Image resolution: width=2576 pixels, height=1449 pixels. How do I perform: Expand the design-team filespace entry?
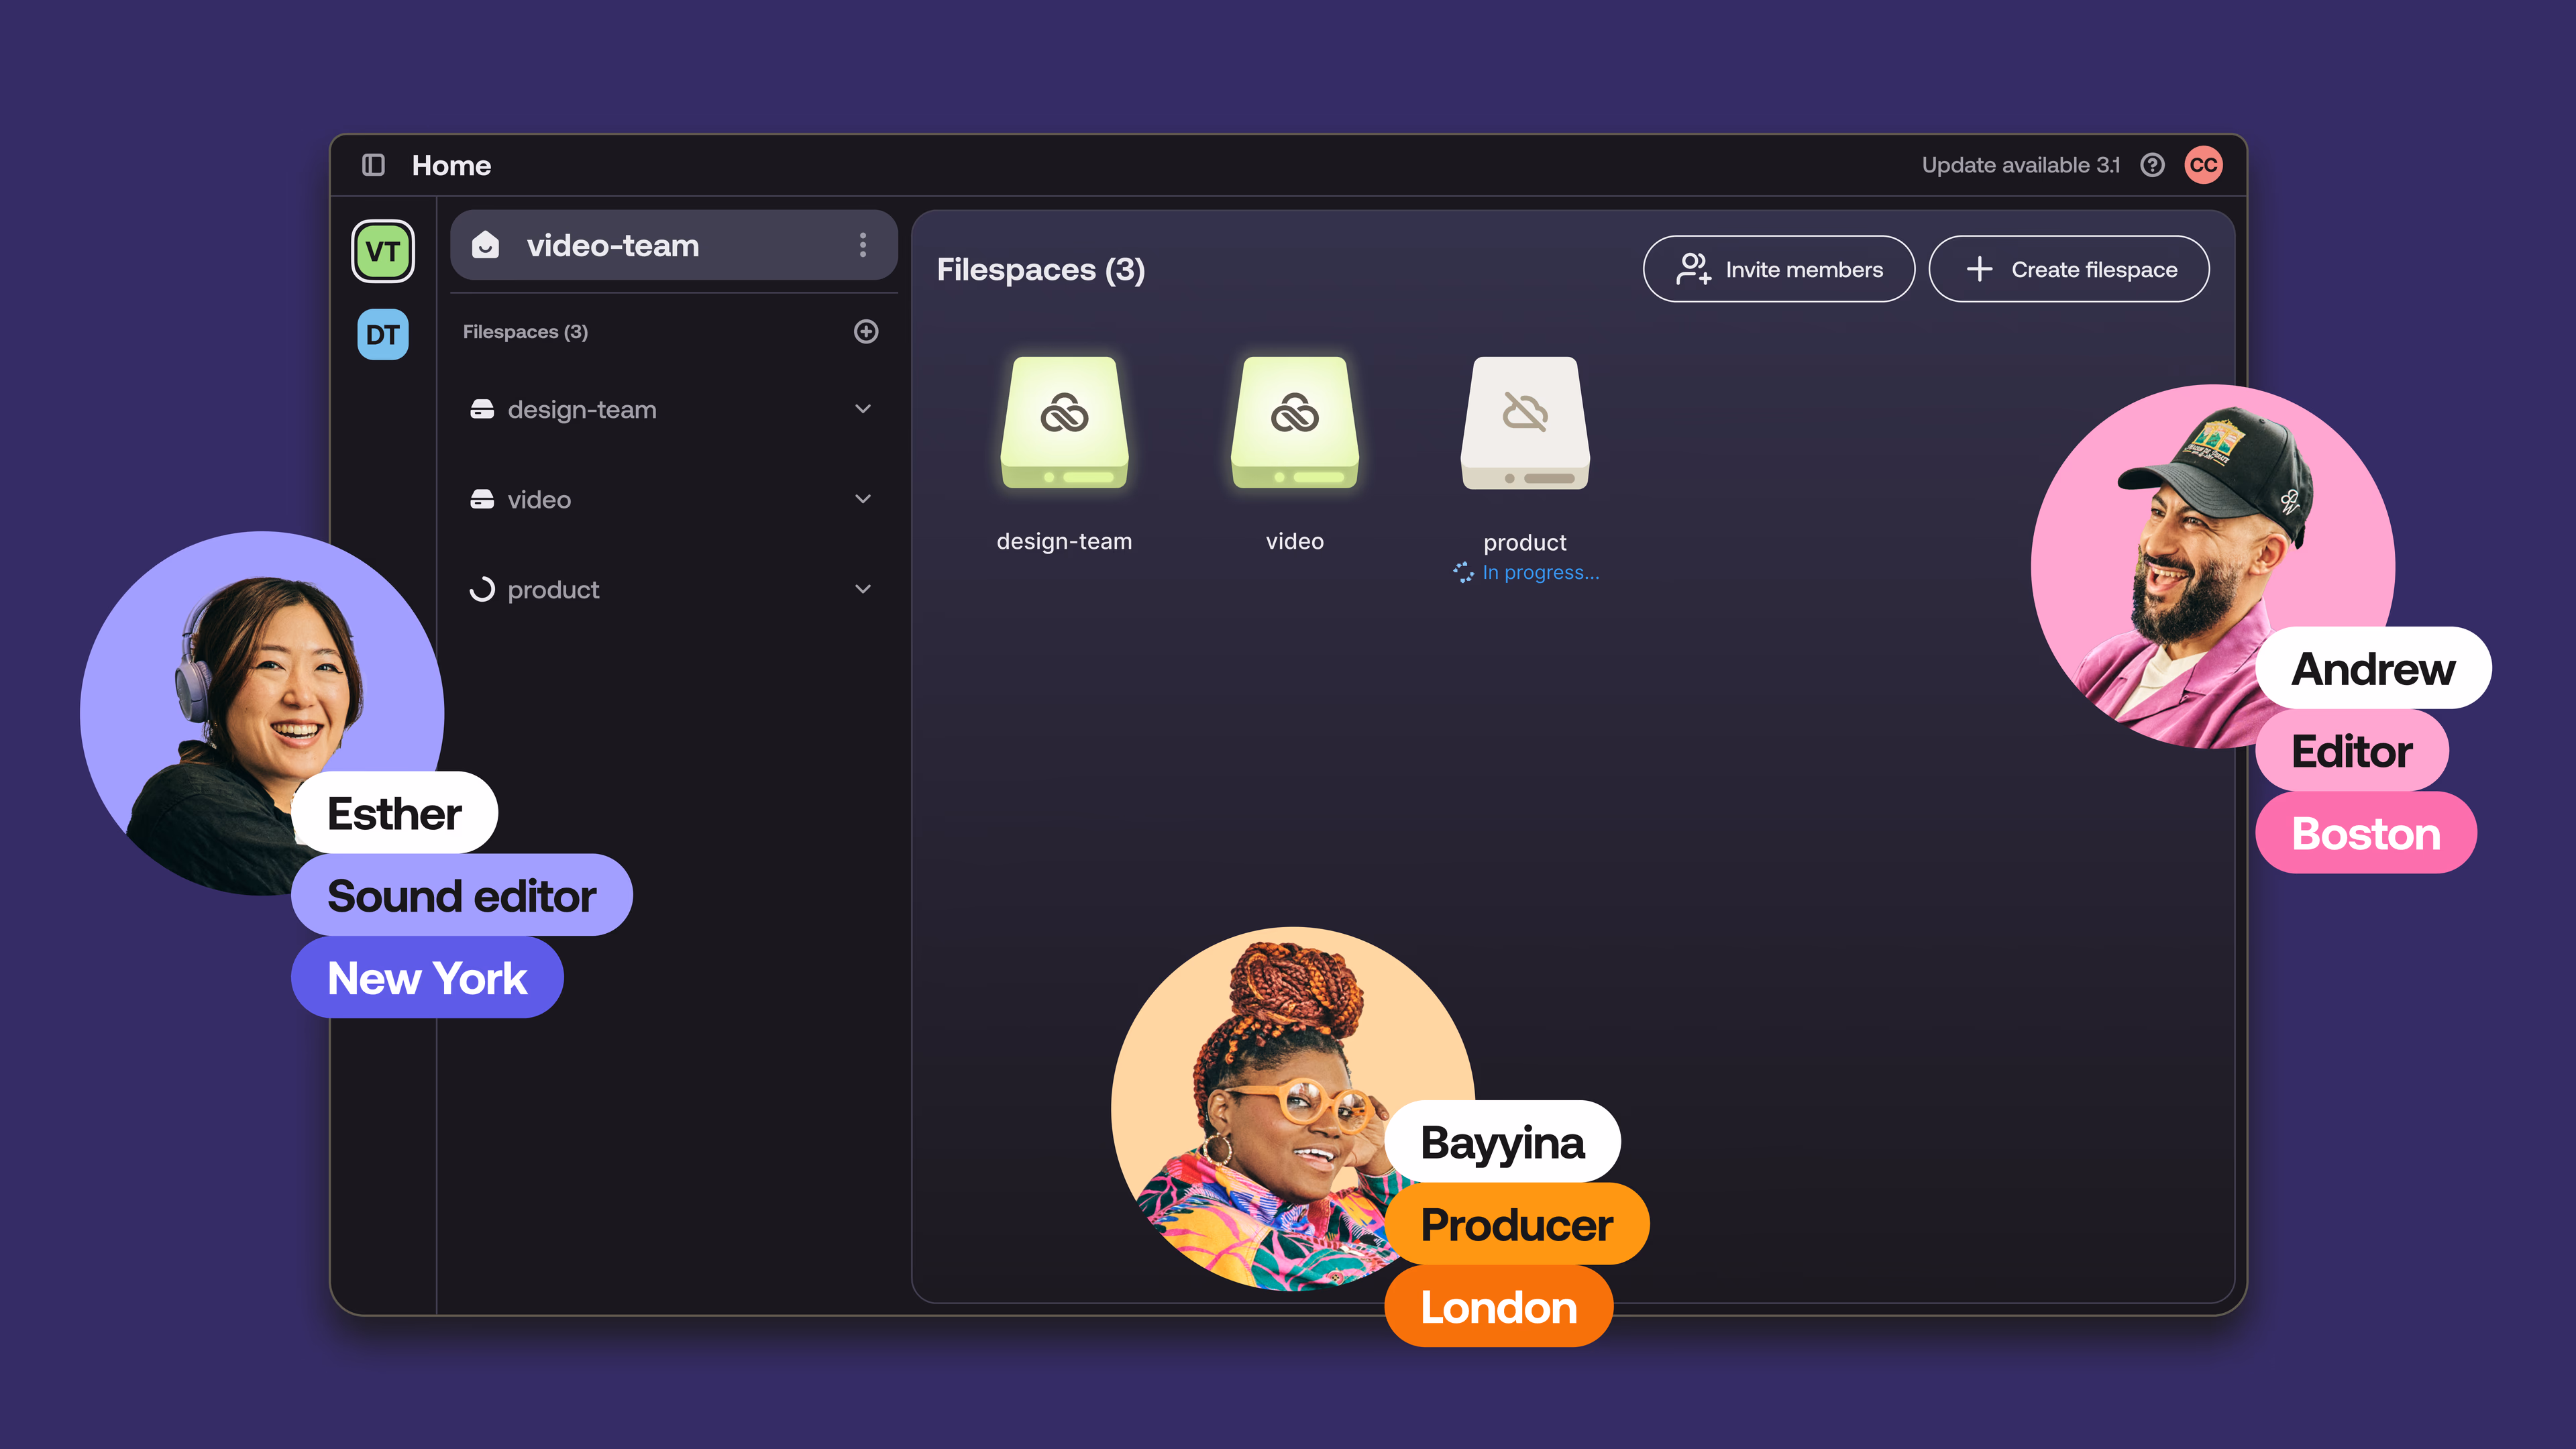[862, 409]
